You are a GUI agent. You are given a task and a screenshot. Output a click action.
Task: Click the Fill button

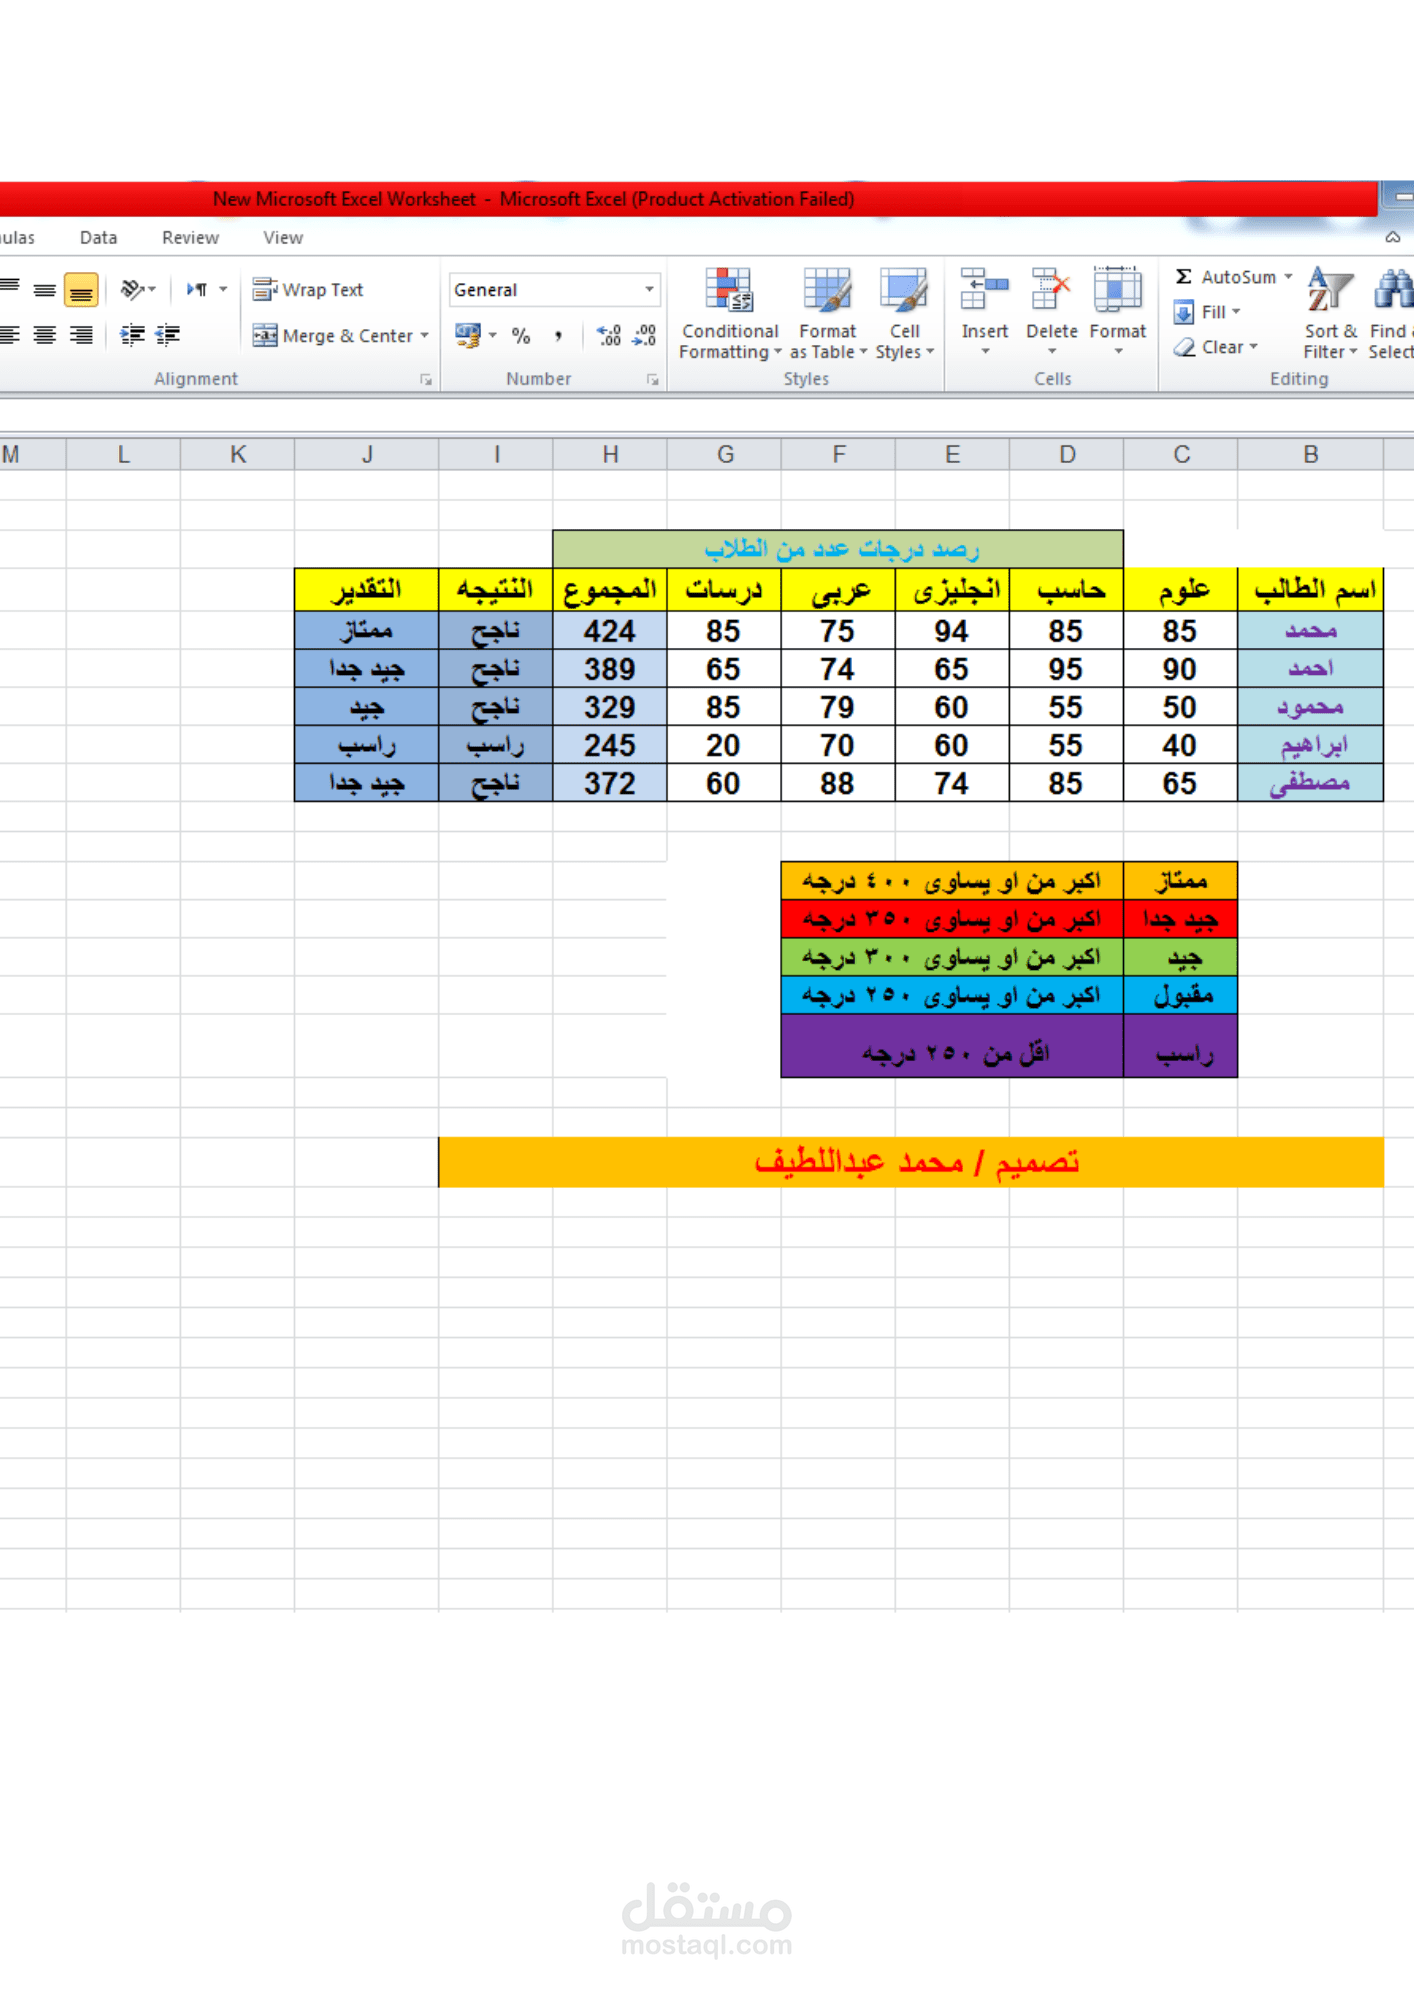click(x=1206, y=312)
